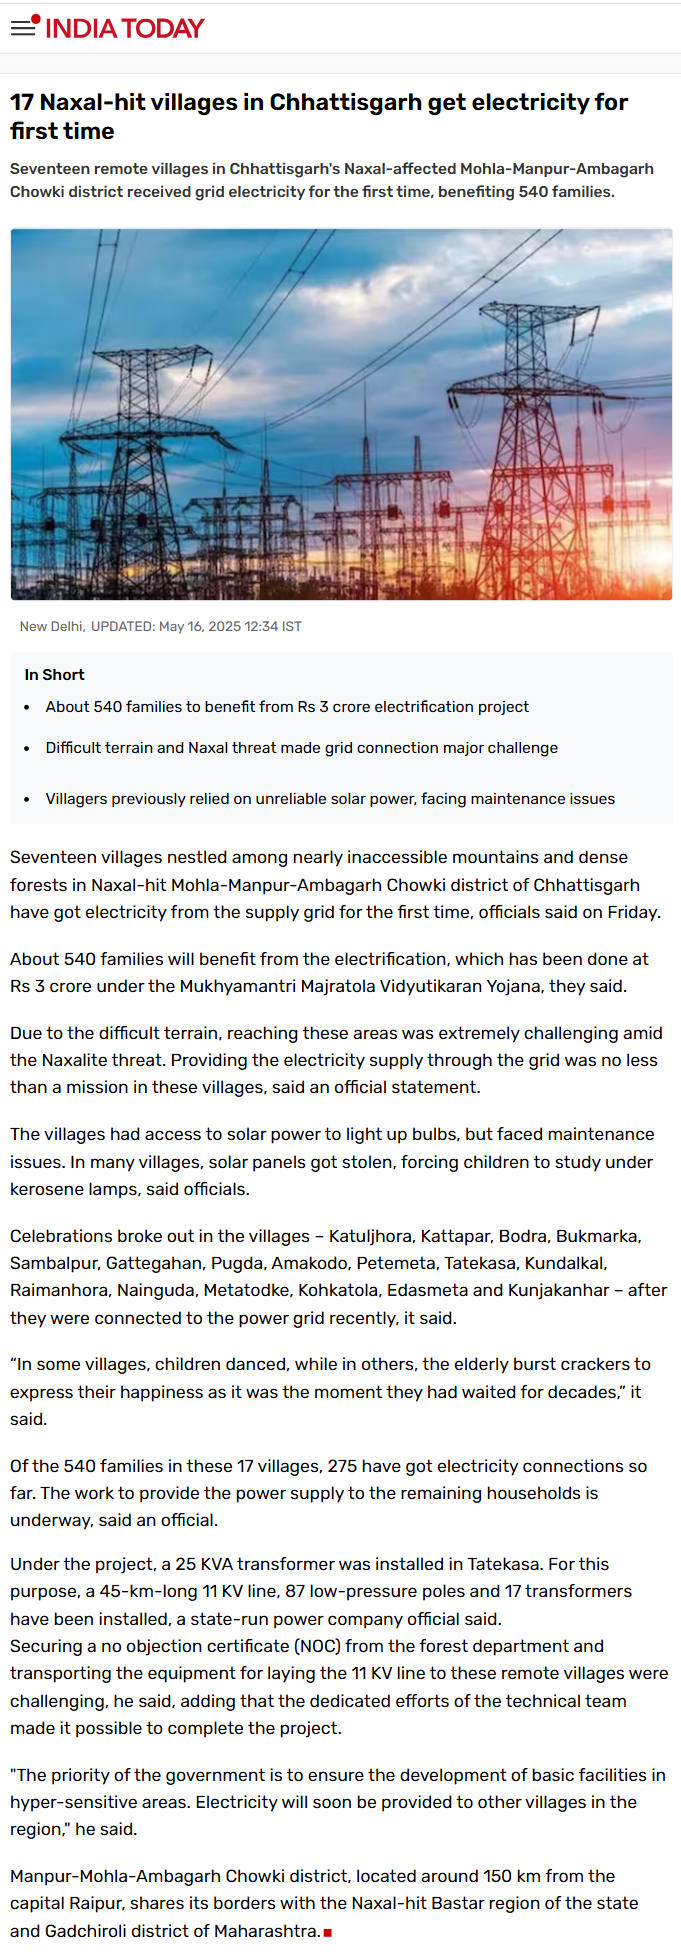Click the opening paragraph about seventeen villages
The image size is (681, 1960).
[x=335, y=884]
